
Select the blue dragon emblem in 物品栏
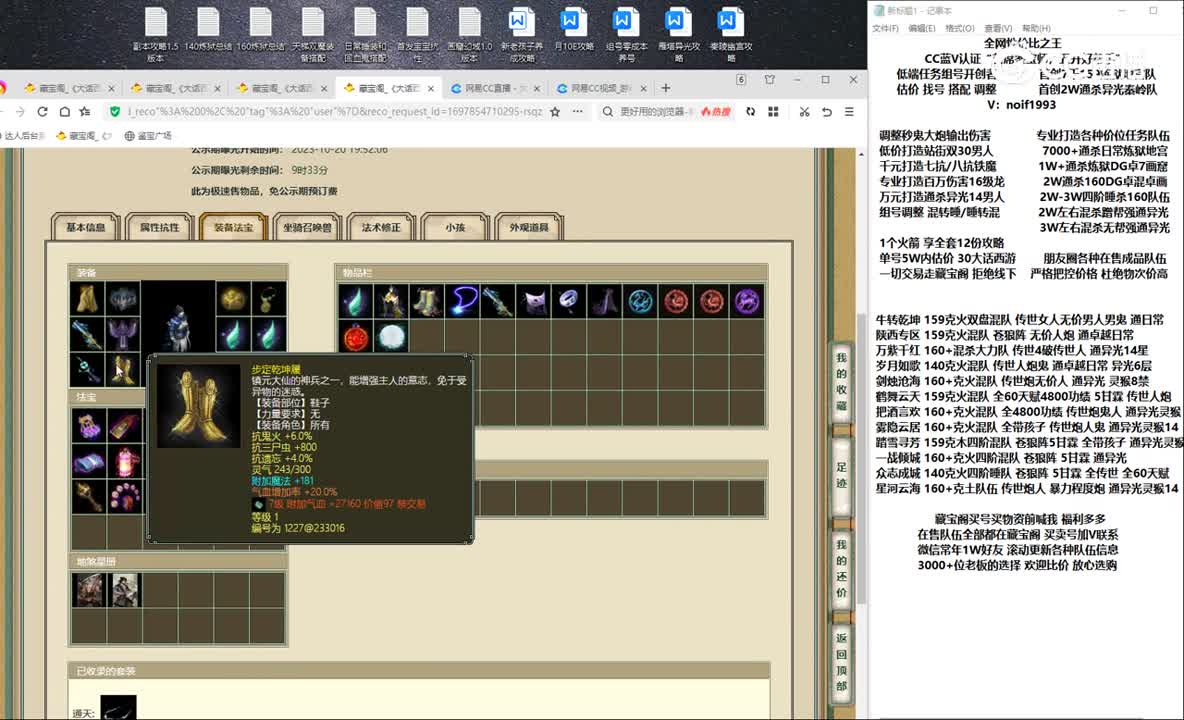pyautogui.click(x=640, y=301)
